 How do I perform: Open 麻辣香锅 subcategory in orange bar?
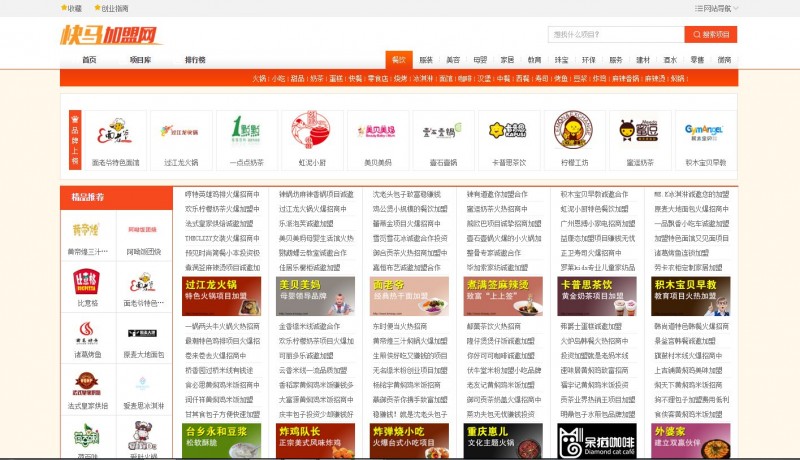point(626,79)
